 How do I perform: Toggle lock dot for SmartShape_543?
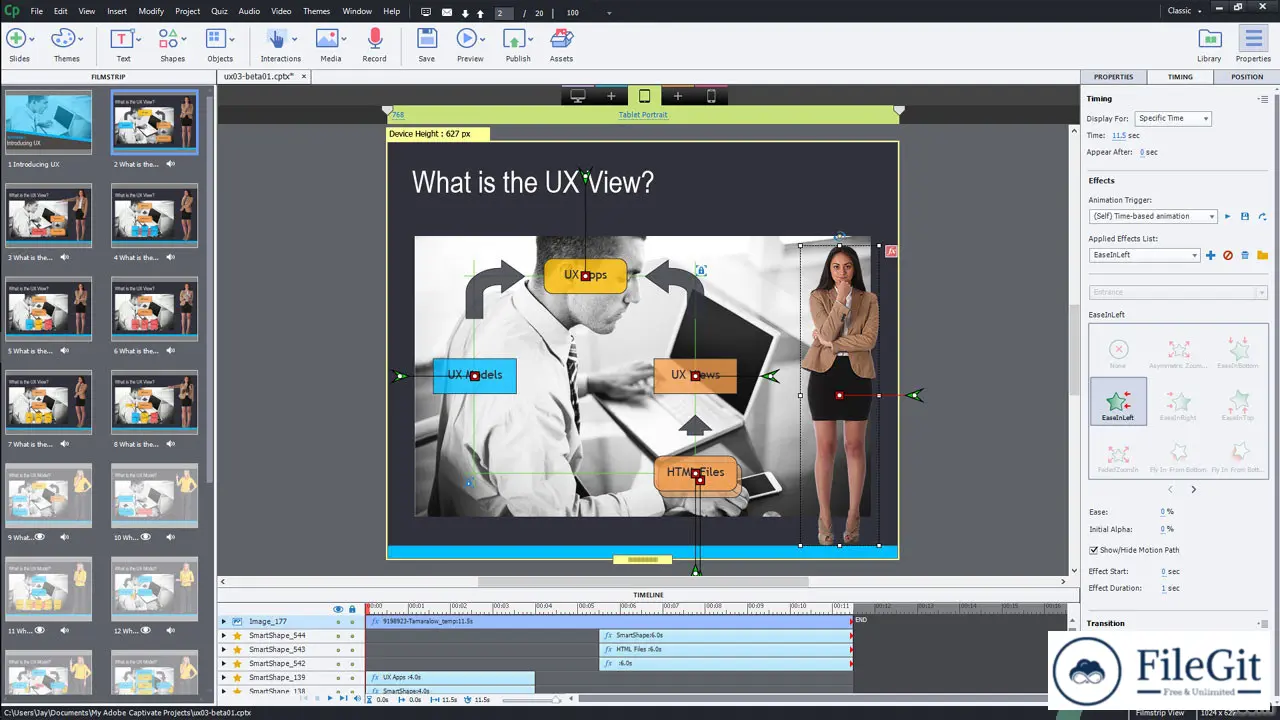point(352,650)
